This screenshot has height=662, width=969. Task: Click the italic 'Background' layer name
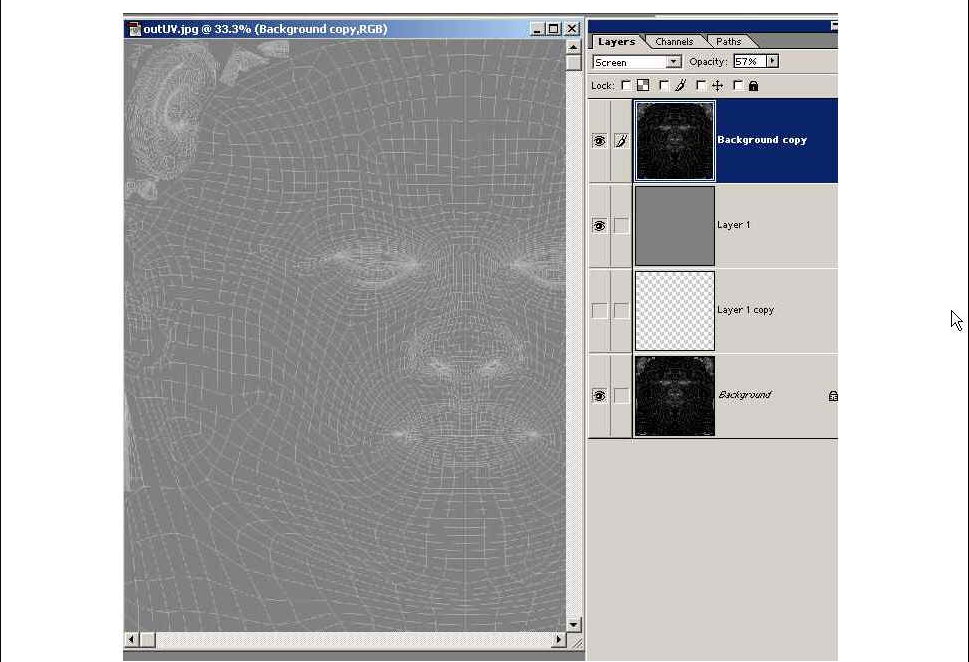(745, 394)
